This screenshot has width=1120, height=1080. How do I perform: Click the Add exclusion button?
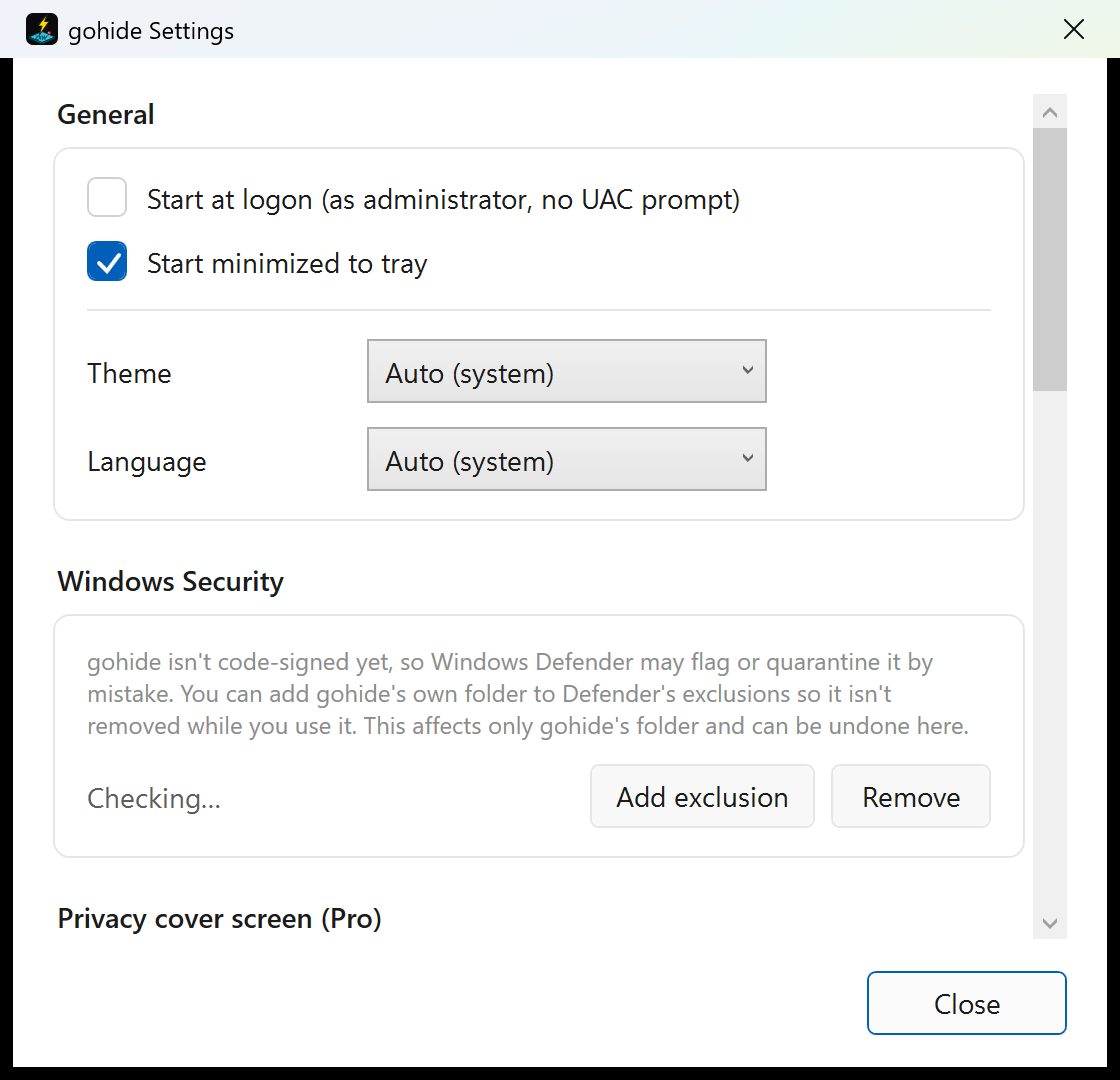702,796
